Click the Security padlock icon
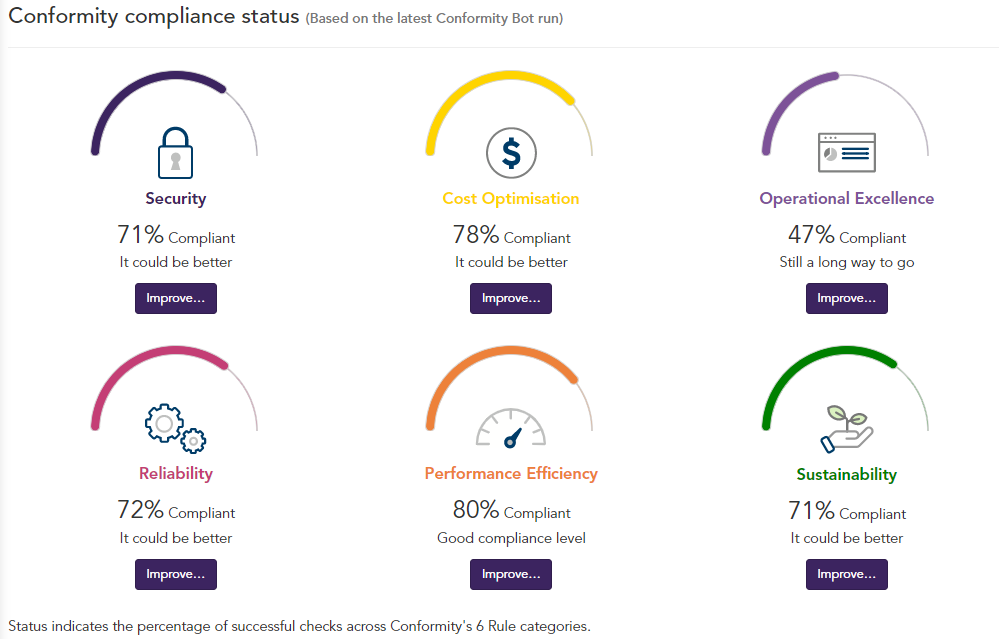999x639 pixels. pos(175,153)
